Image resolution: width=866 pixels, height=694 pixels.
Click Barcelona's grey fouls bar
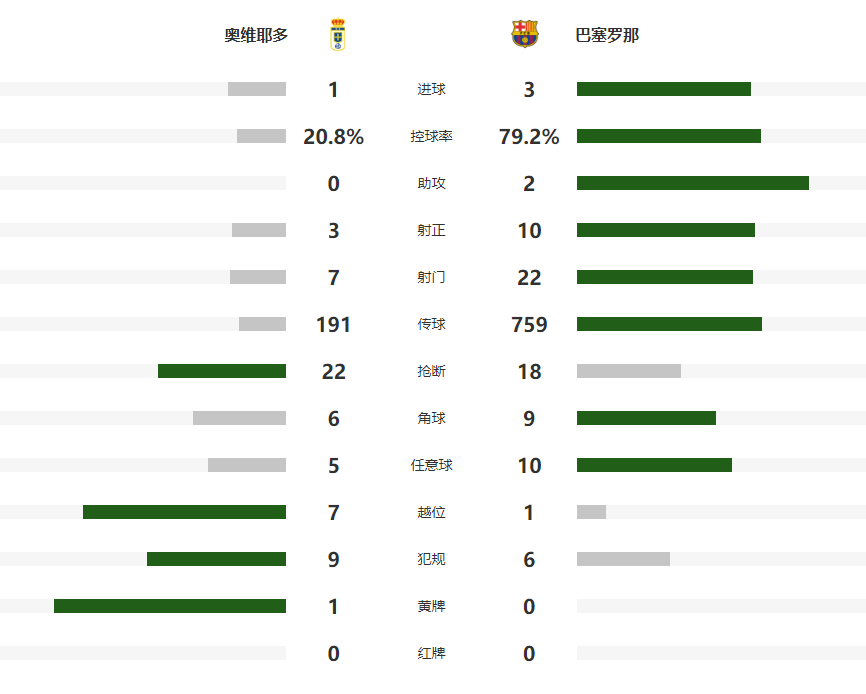(x=623, y=559)
